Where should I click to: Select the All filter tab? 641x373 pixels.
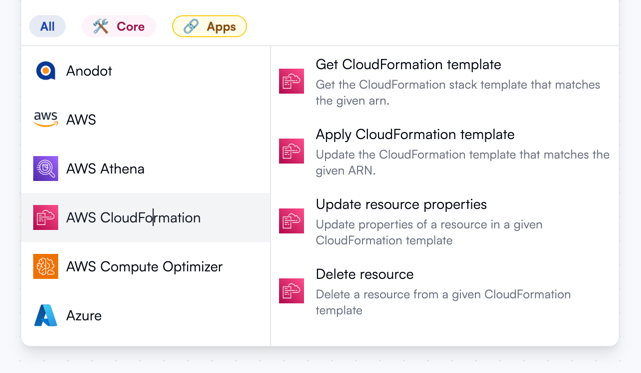(x=47, y=27)
